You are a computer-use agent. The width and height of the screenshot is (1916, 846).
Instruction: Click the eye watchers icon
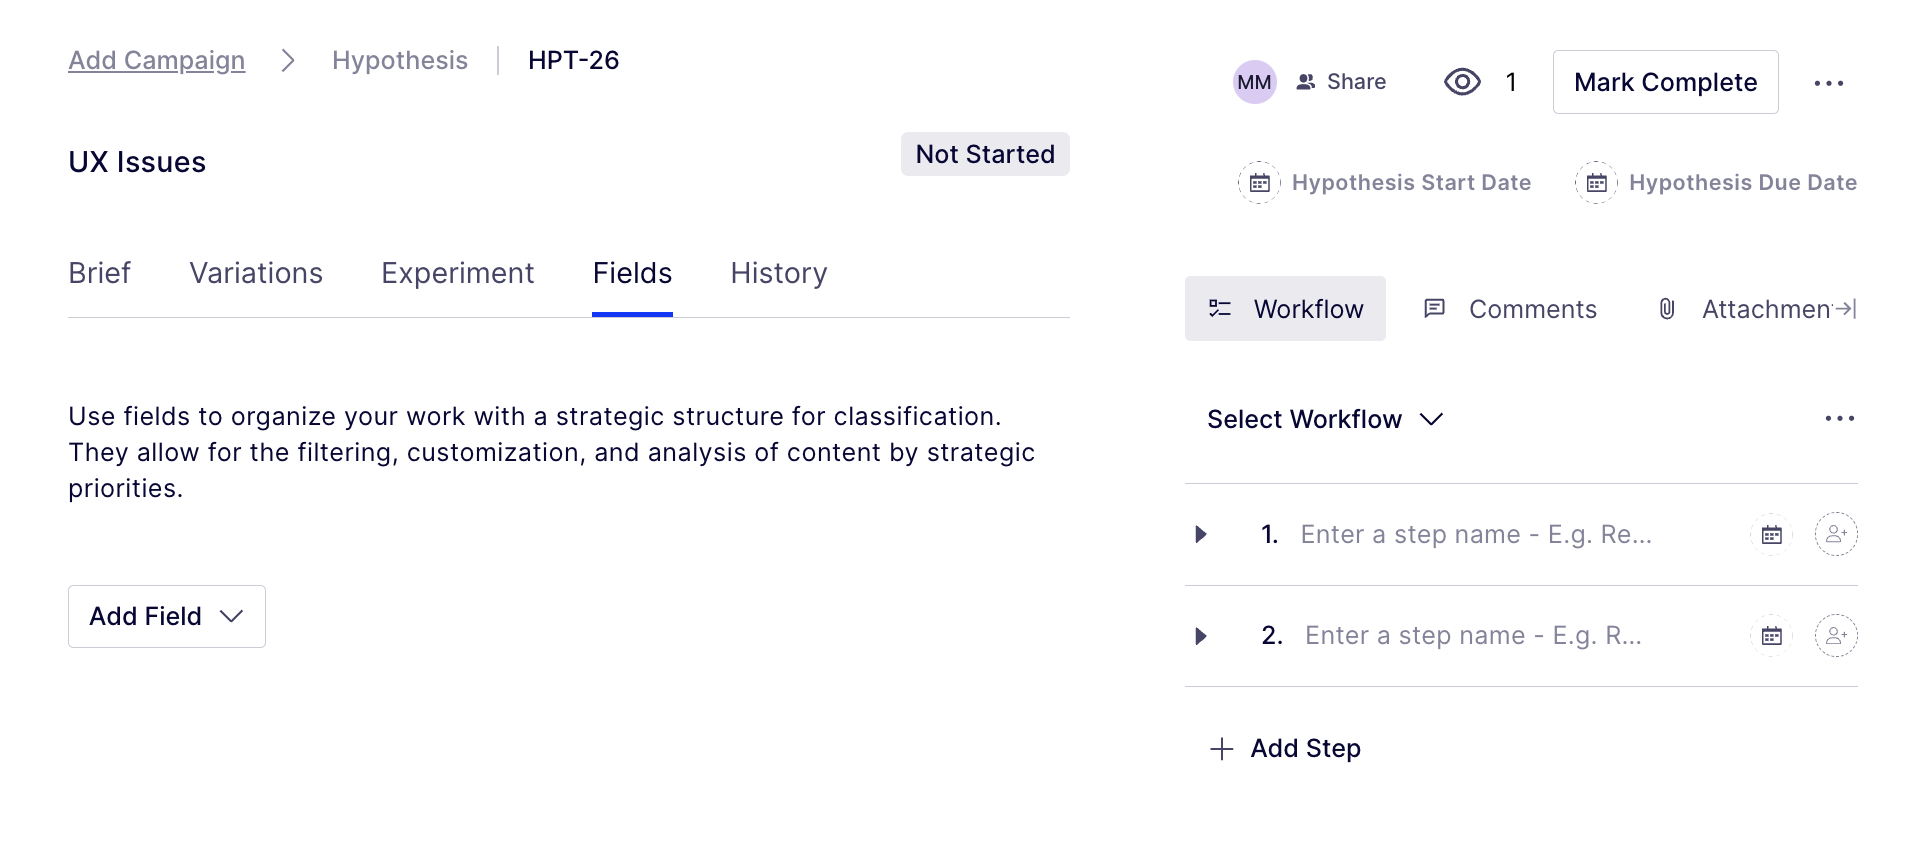(x=1462, y=82)
